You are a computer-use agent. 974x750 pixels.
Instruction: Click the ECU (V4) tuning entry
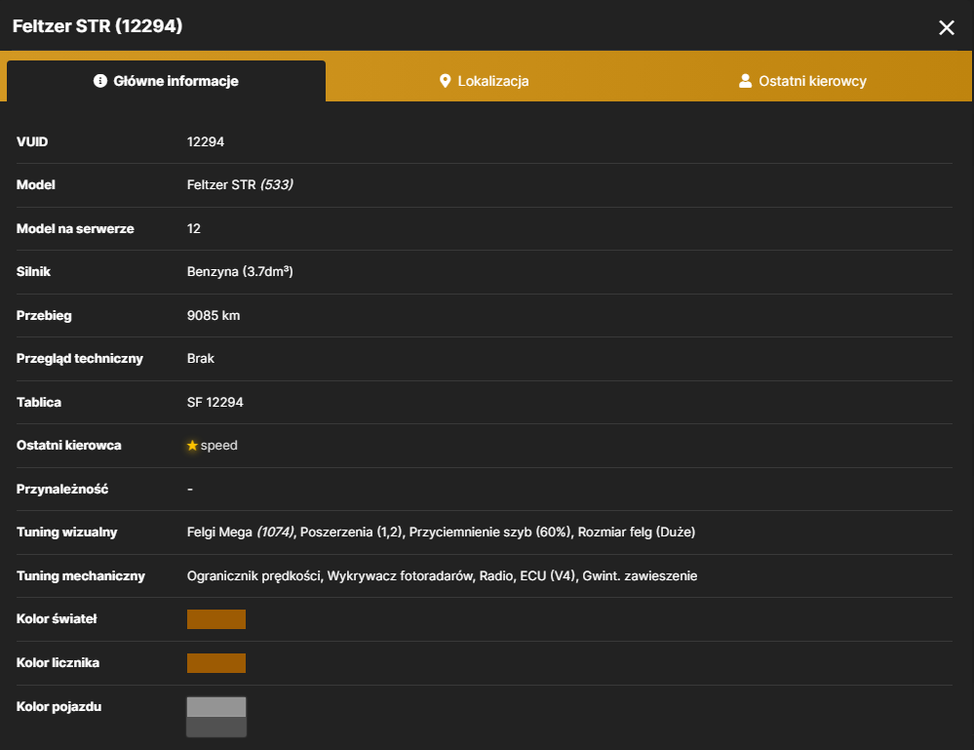tap(548, 576)
